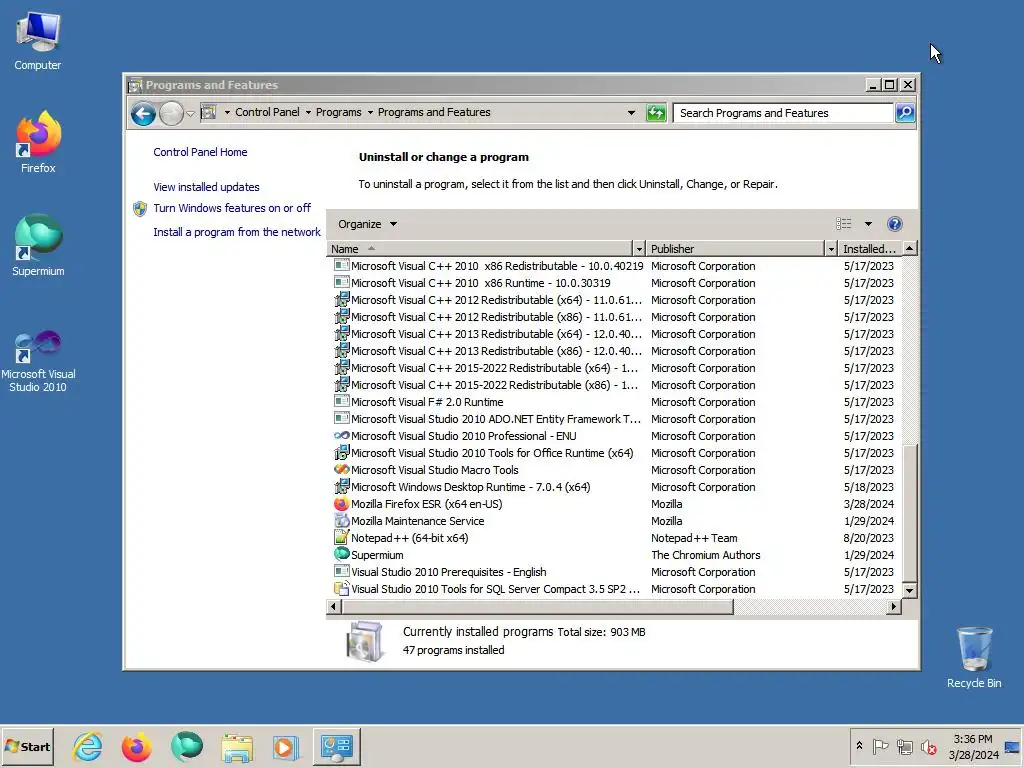Open the view options dropdown arrow
Viewport: 1024px width, 768px height.
coord(868,224)
